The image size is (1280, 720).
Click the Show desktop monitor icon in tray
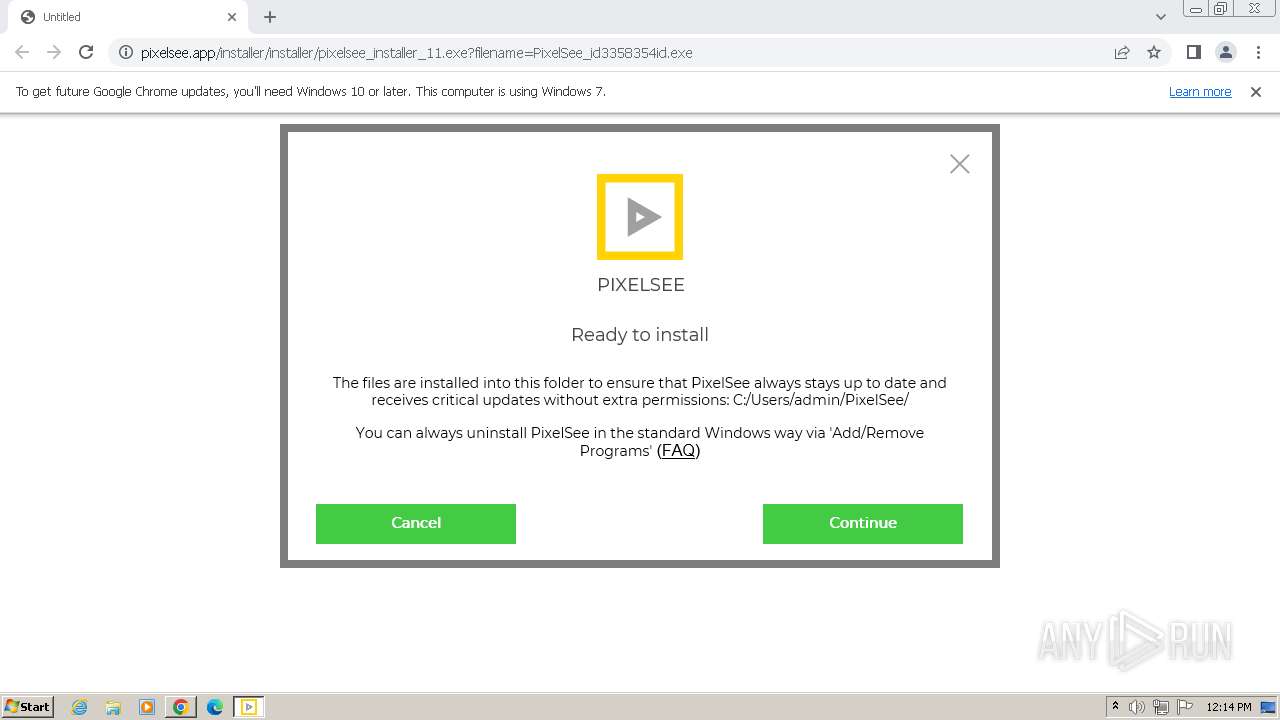[1269, 707]
